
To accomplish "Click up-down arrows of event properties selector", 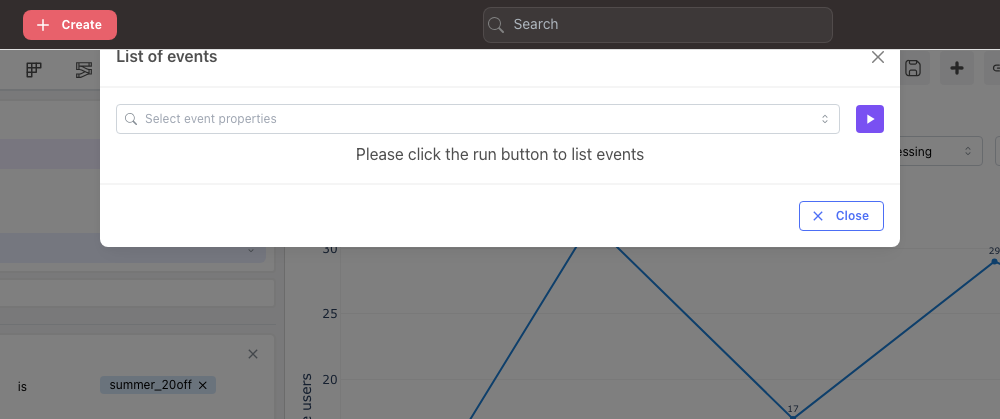I will pyautogui.click(x=825, y=119).
